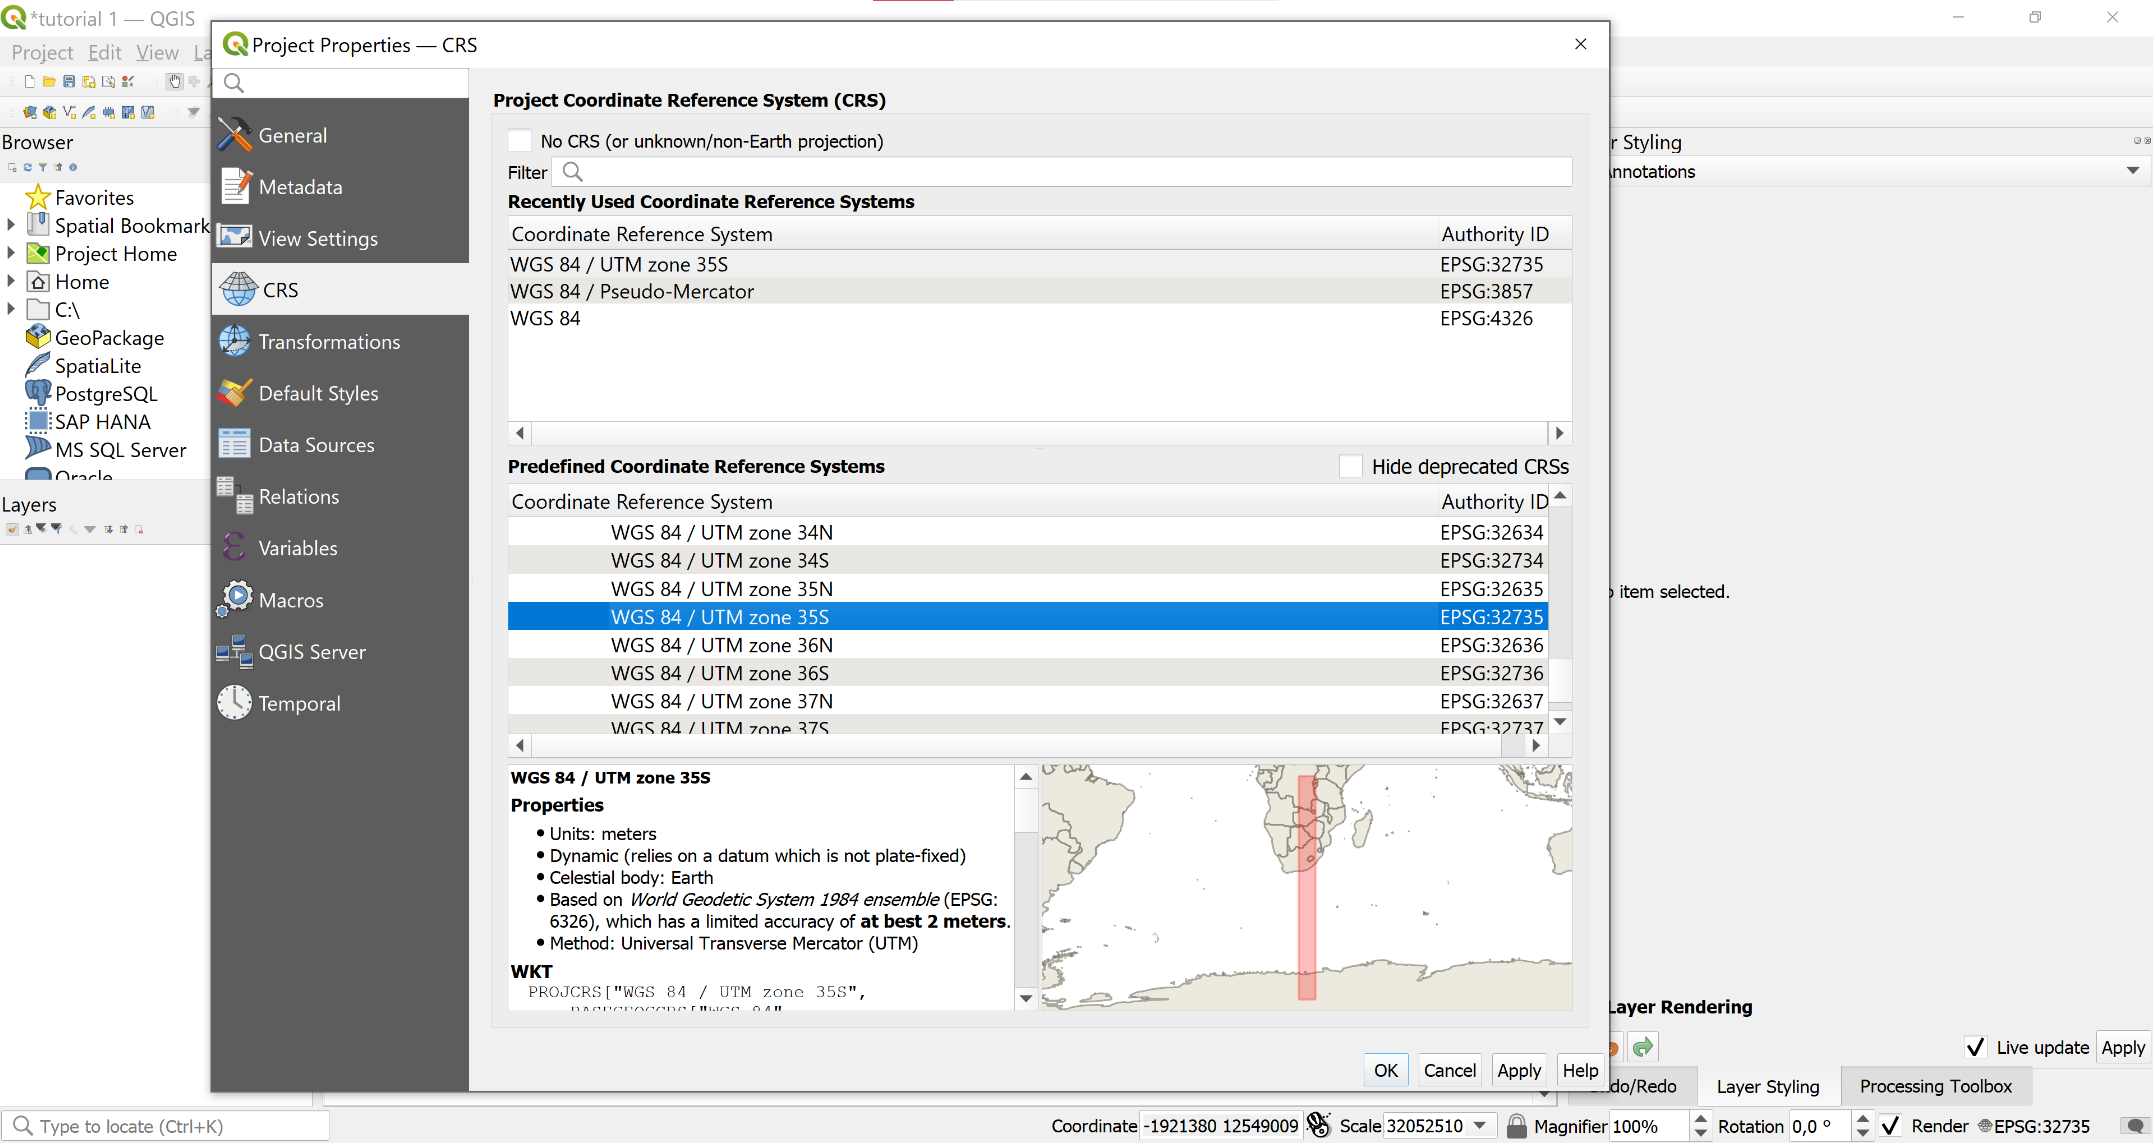Switch to the Processing Toolbox tab
2154x1144 pixels.
tap(1935, 1086)
